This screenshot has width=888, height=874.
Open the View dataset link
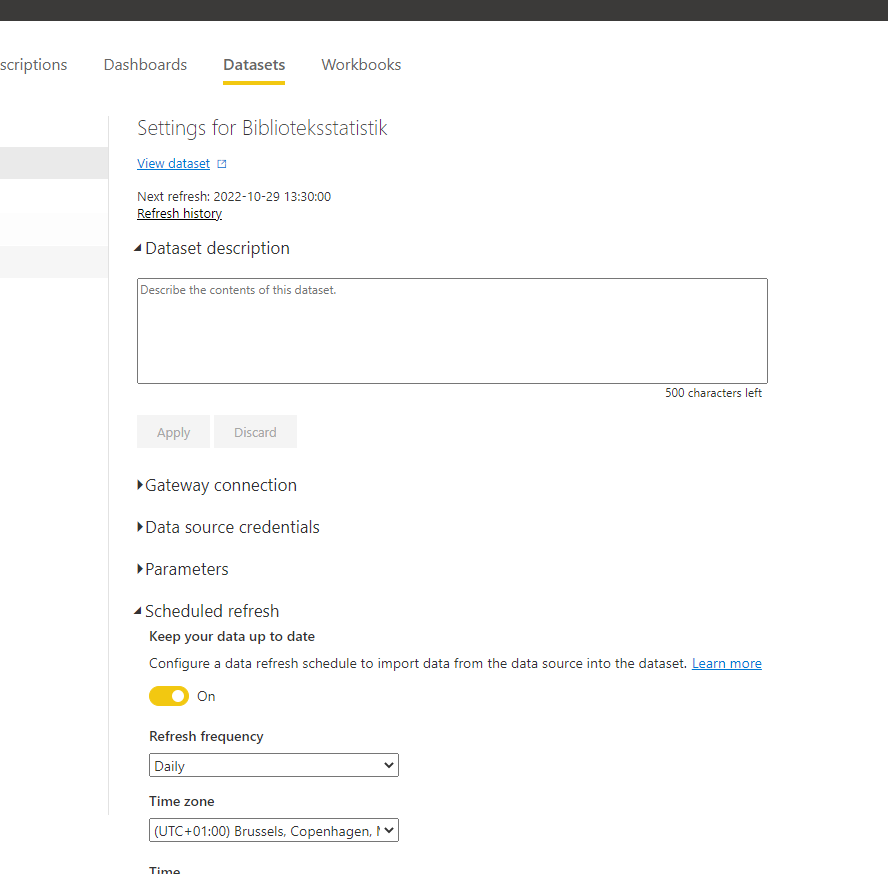click(x=173, y=164)
